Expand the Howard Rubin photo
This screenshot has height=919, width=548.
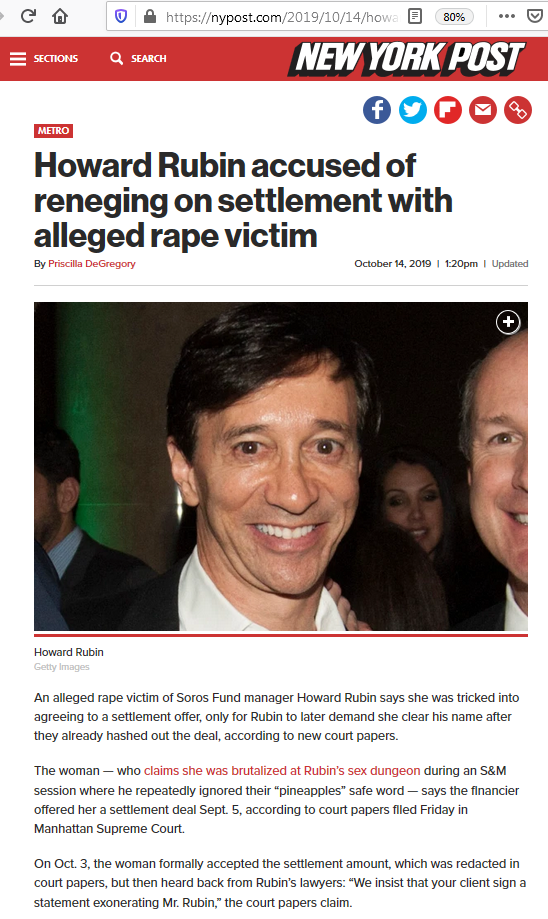click(508, 322)
